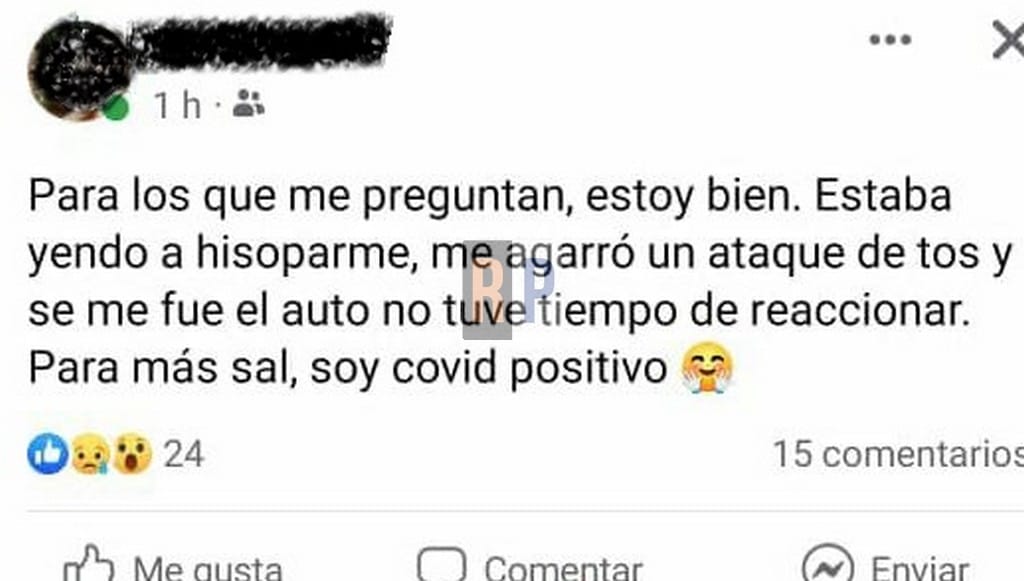Click the green online status dot
1024x581 pixels.
(116, 108)
